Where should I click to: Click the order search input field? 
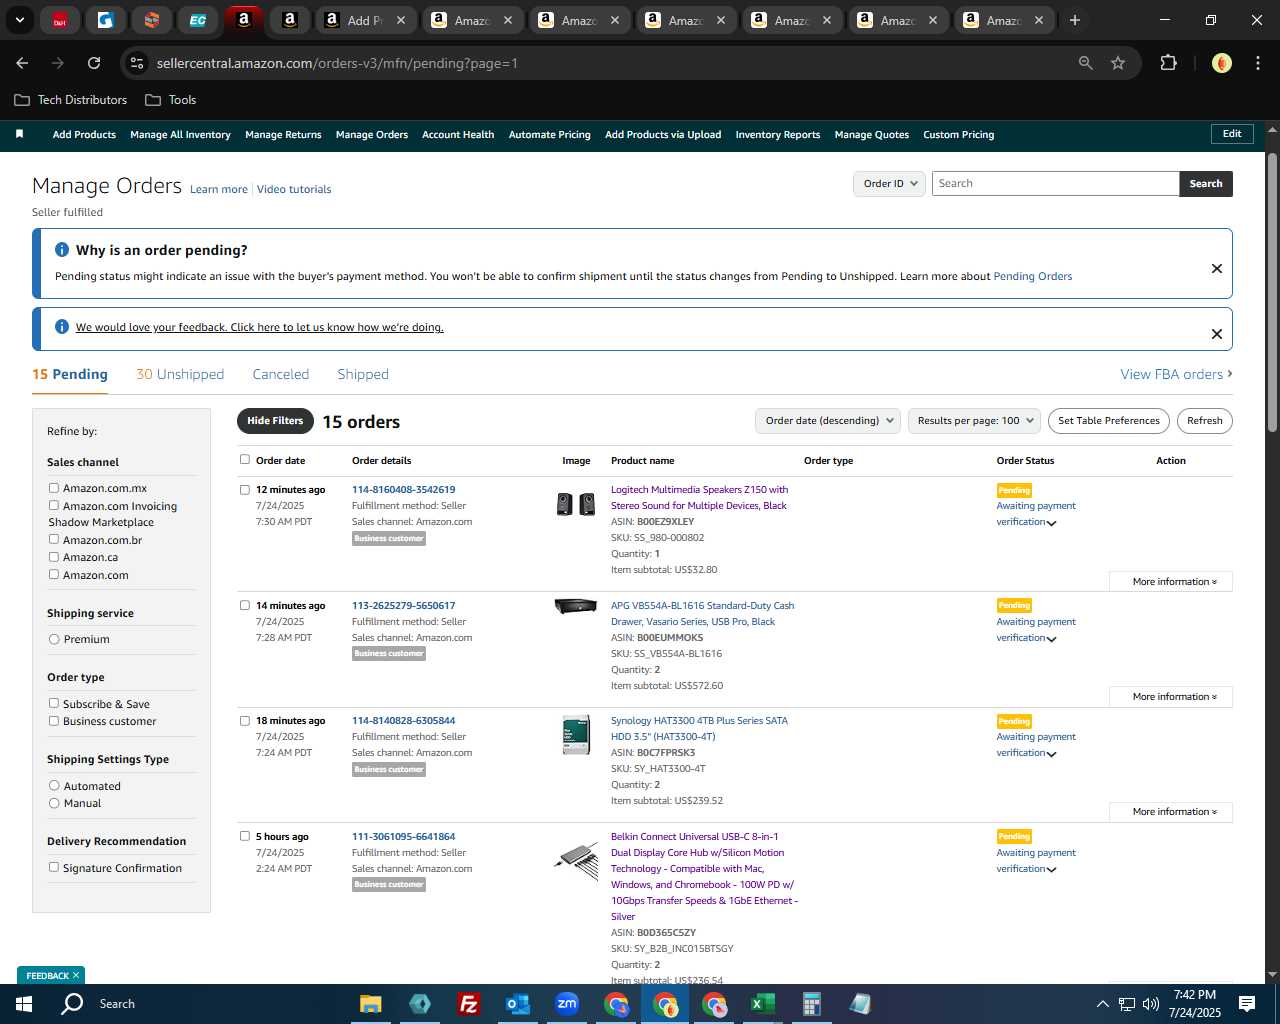tap(1055, 184)
